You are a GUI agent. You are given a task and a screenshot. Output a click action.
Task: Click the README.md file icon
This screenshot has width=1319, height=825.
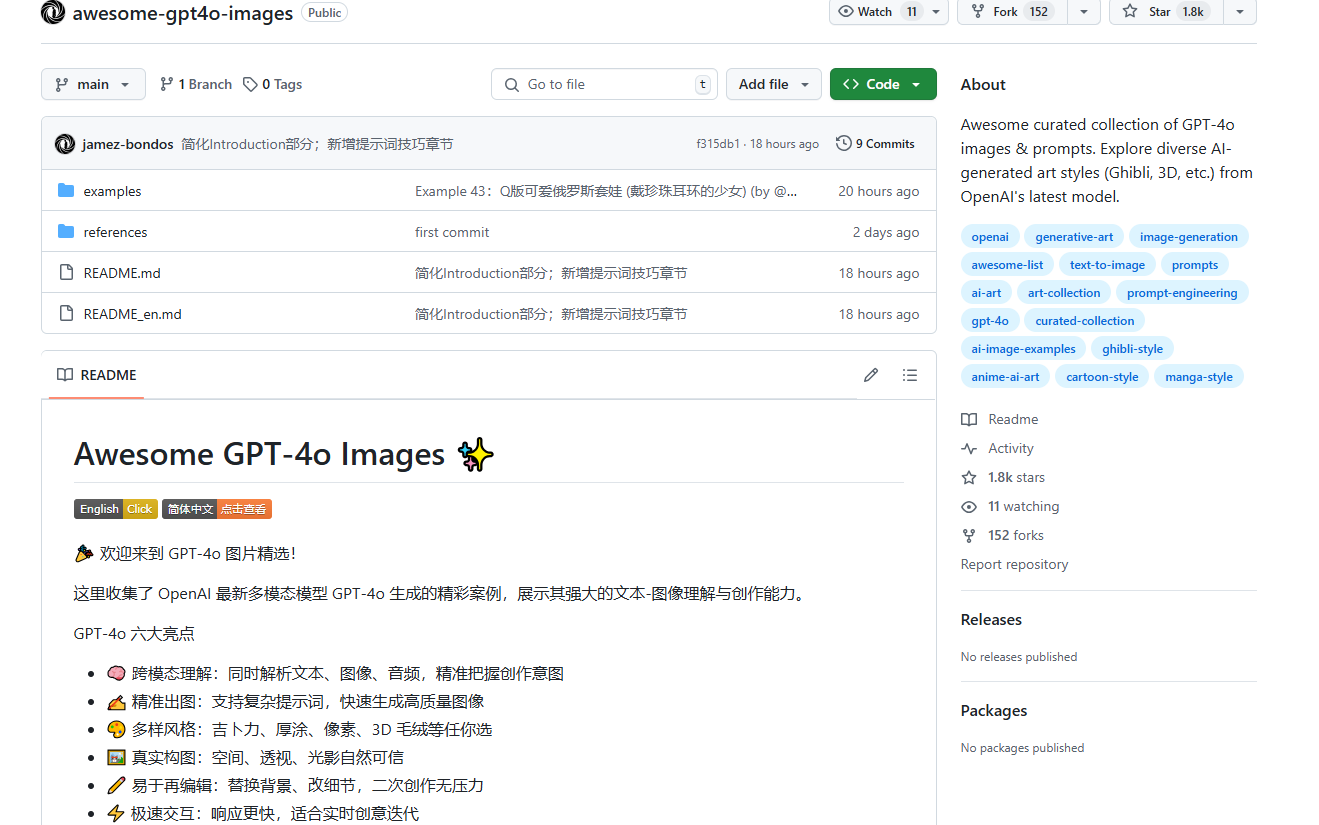66,273
